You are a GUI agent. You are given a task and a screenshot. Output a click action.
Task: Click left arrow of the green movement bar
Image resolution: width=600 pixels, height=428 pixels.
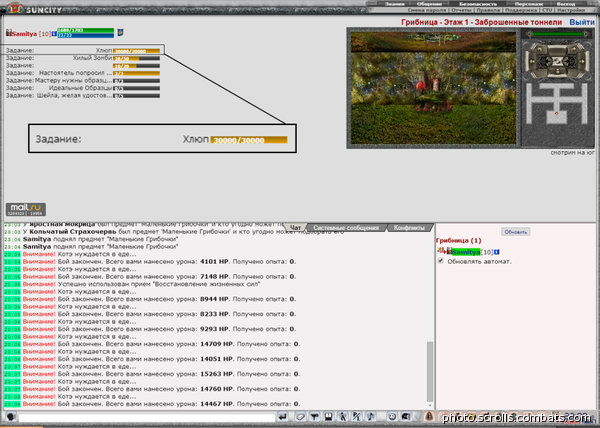[529, 34]
